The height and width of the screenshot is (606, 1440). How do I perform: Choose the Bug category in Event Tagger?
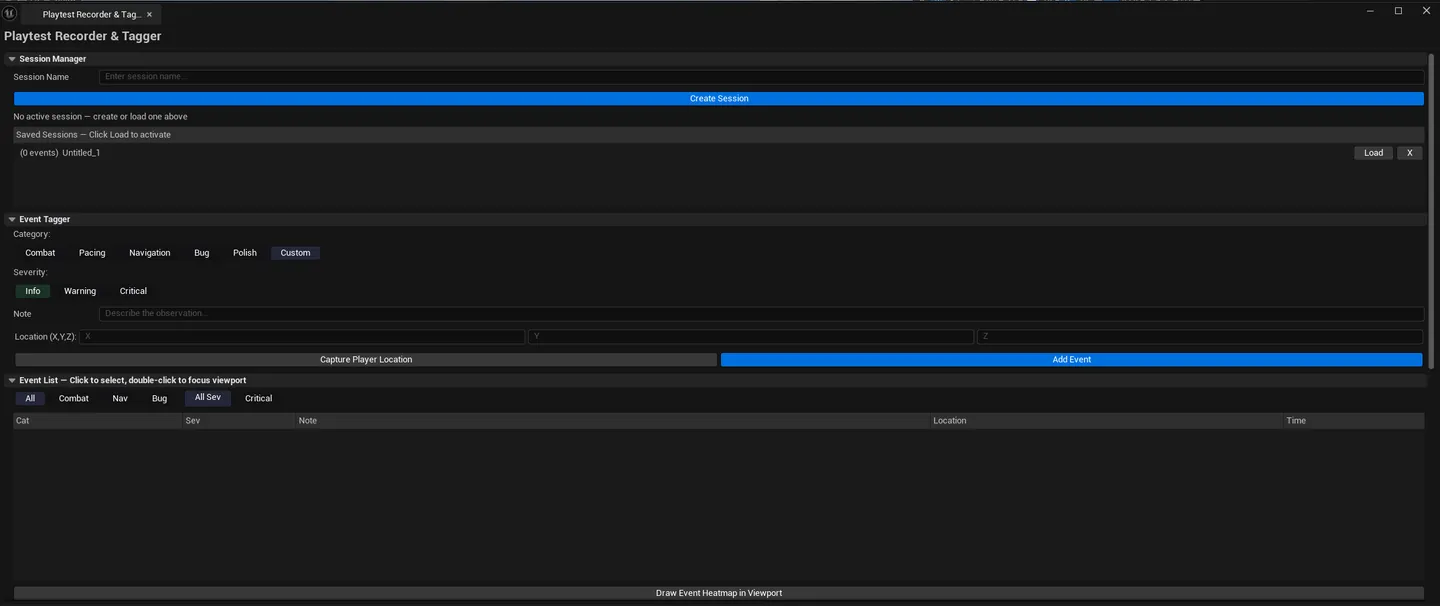(x=202, y=253)
